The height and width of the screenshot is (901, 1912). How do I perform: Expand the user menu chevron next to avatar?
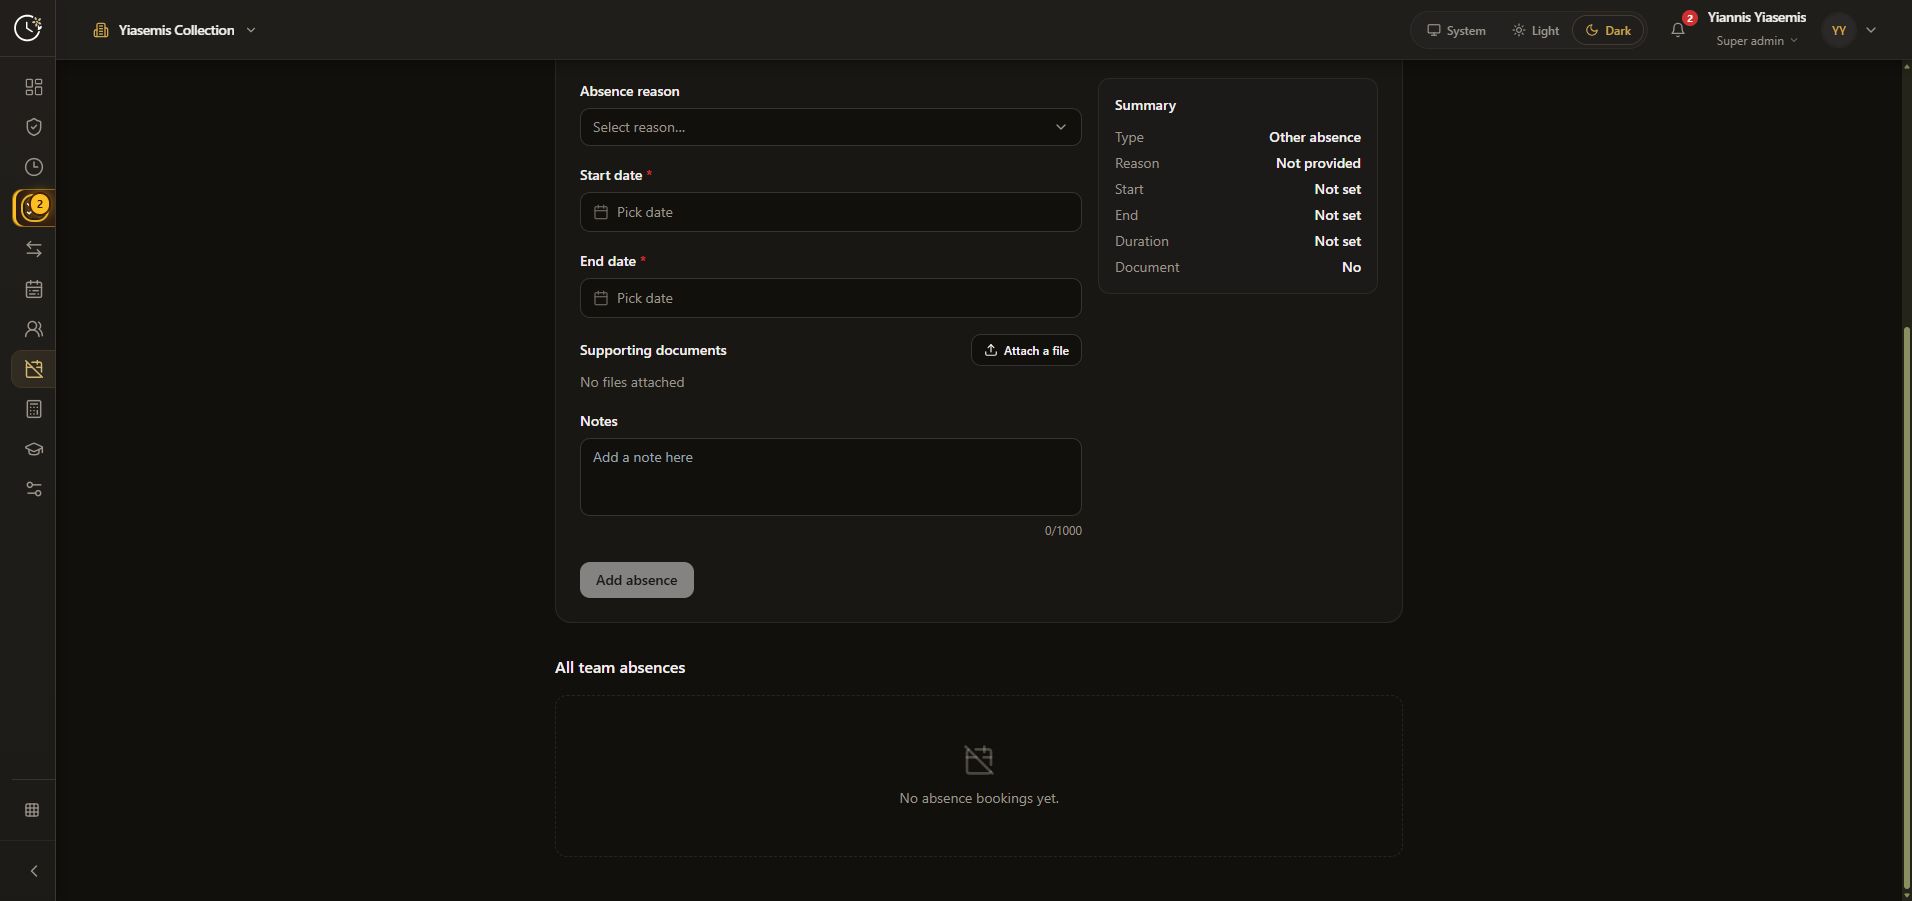pos(1871,30)
